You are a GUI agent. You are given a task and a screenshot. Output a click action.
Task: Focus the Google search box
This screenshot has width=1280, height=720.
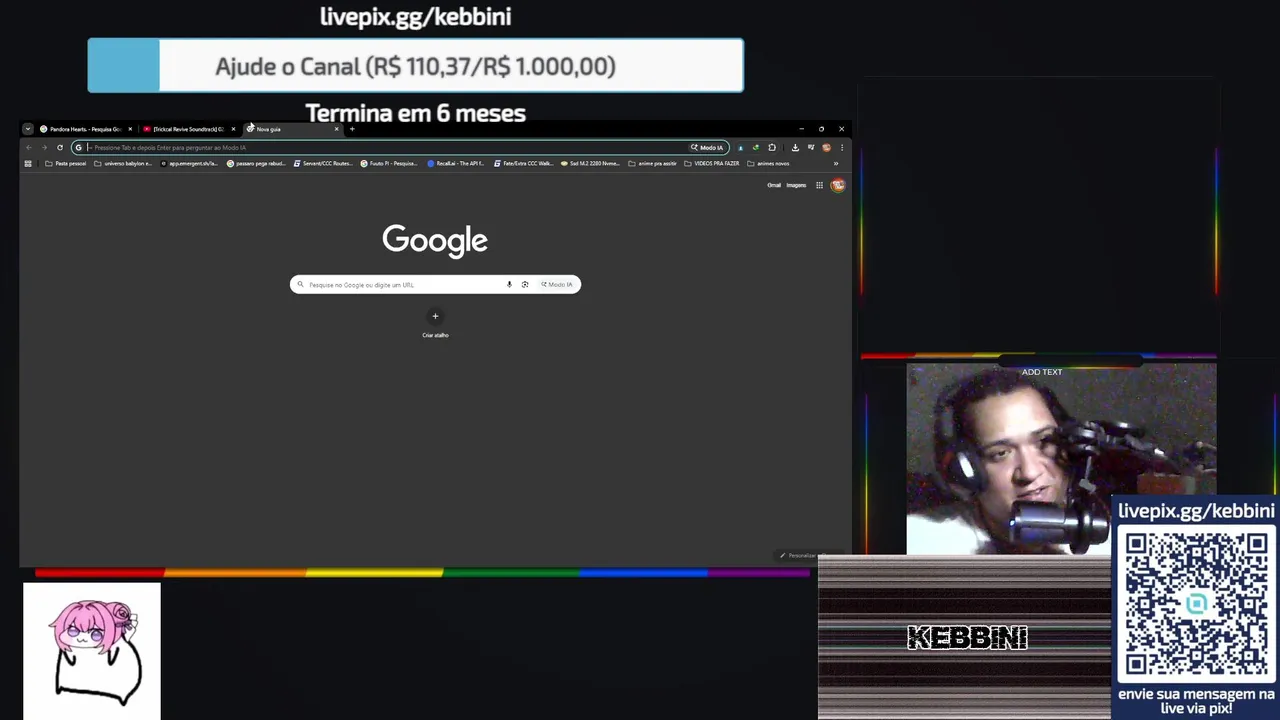[x=435, y=285]
